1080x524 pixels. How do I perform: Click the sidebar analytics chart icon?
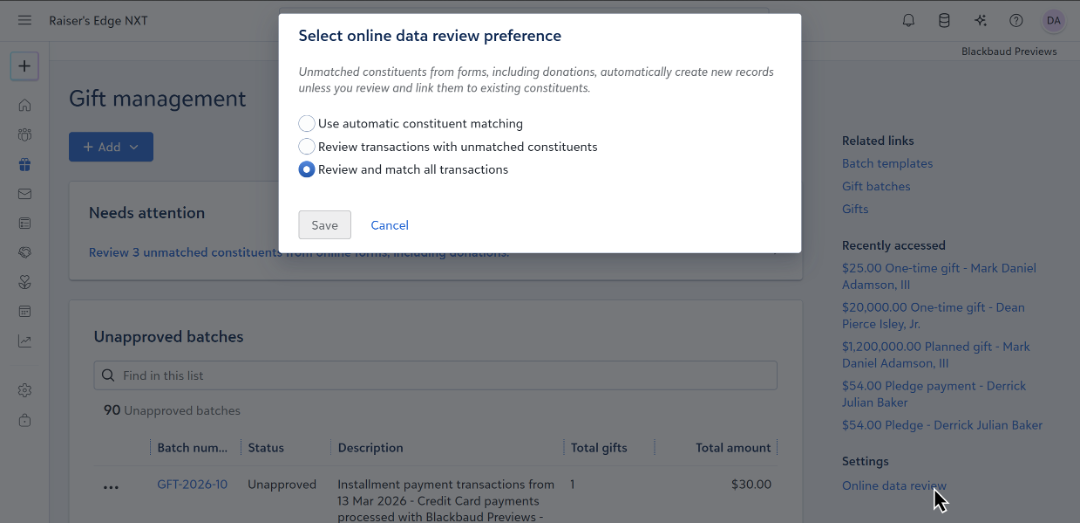pos(25,341)
